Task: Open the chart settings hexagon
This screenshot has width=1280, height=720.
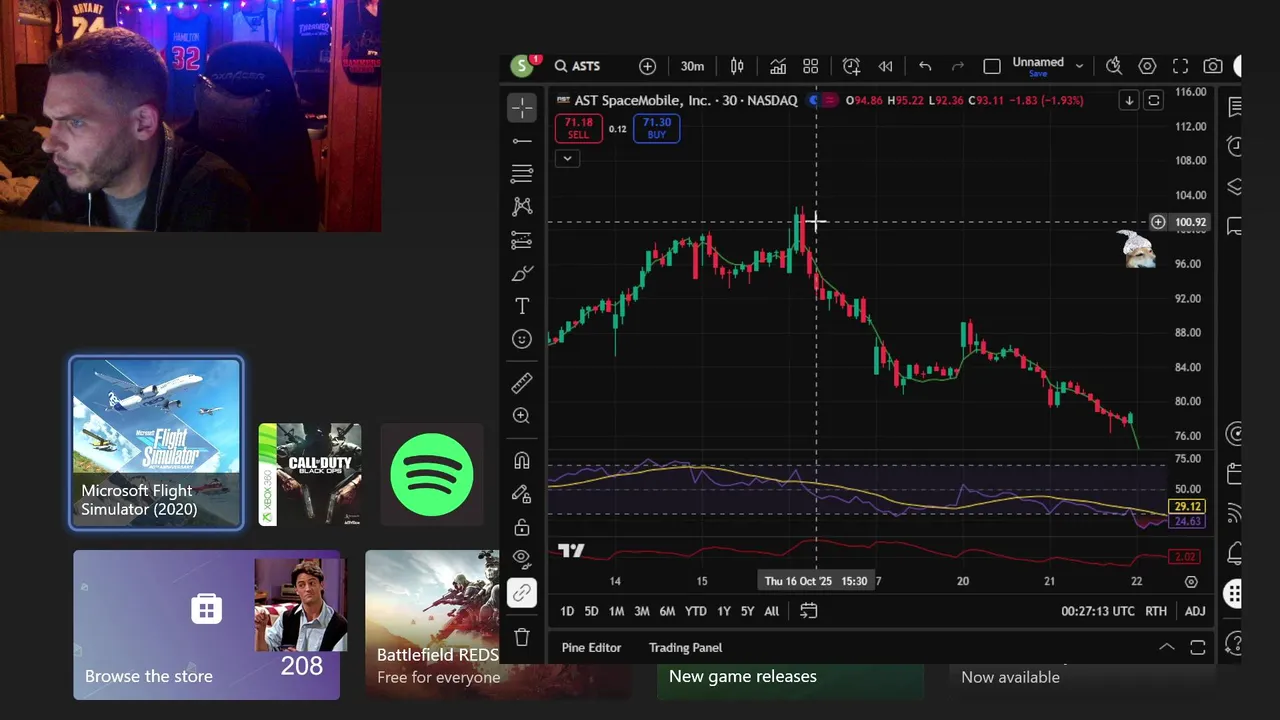Action: pyautogui.click(x=1147, y=66)
